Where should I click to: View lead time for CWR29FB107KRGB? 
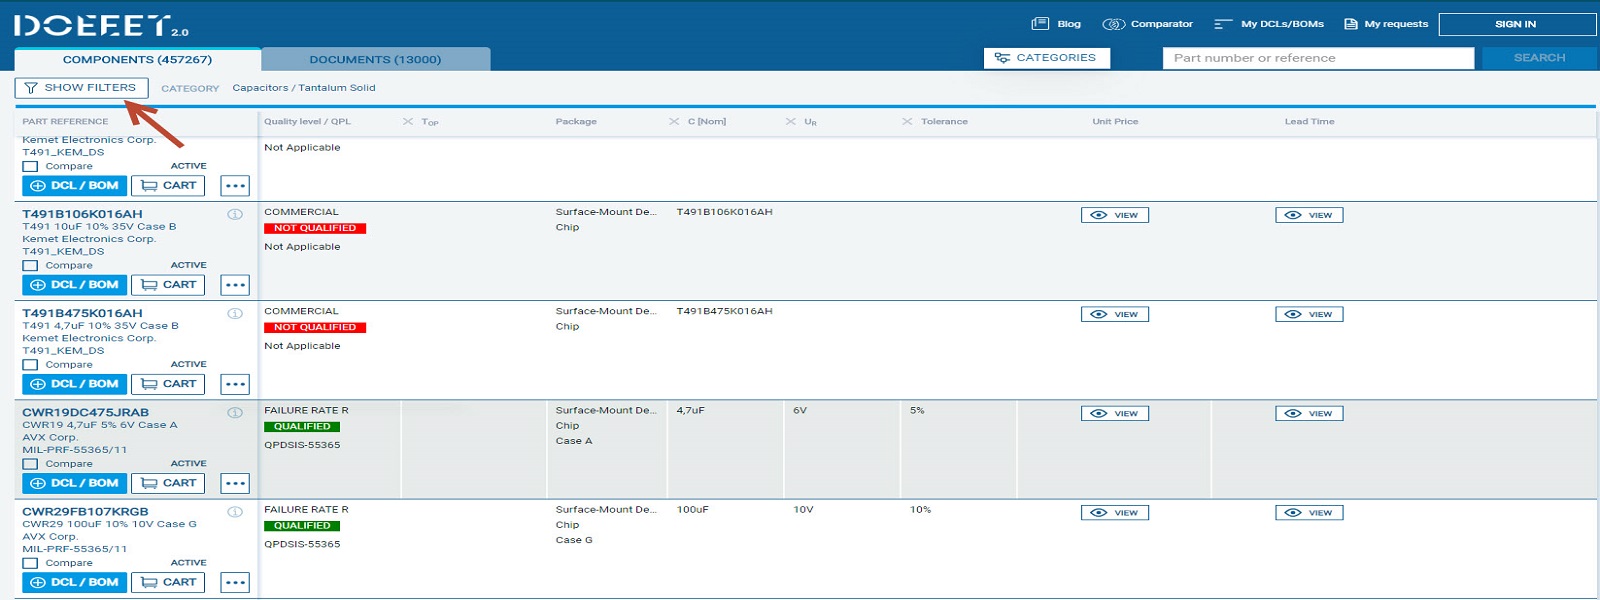[1309, 512]
